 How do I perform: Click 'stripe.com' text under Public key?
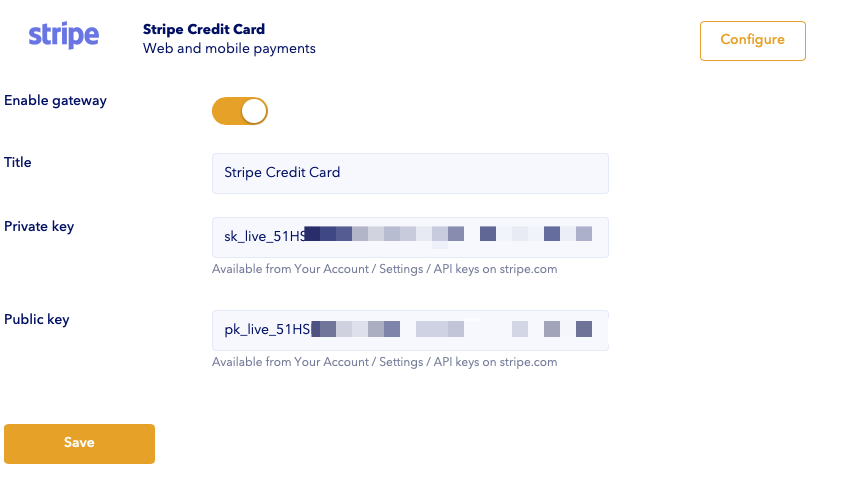point(528,362)
